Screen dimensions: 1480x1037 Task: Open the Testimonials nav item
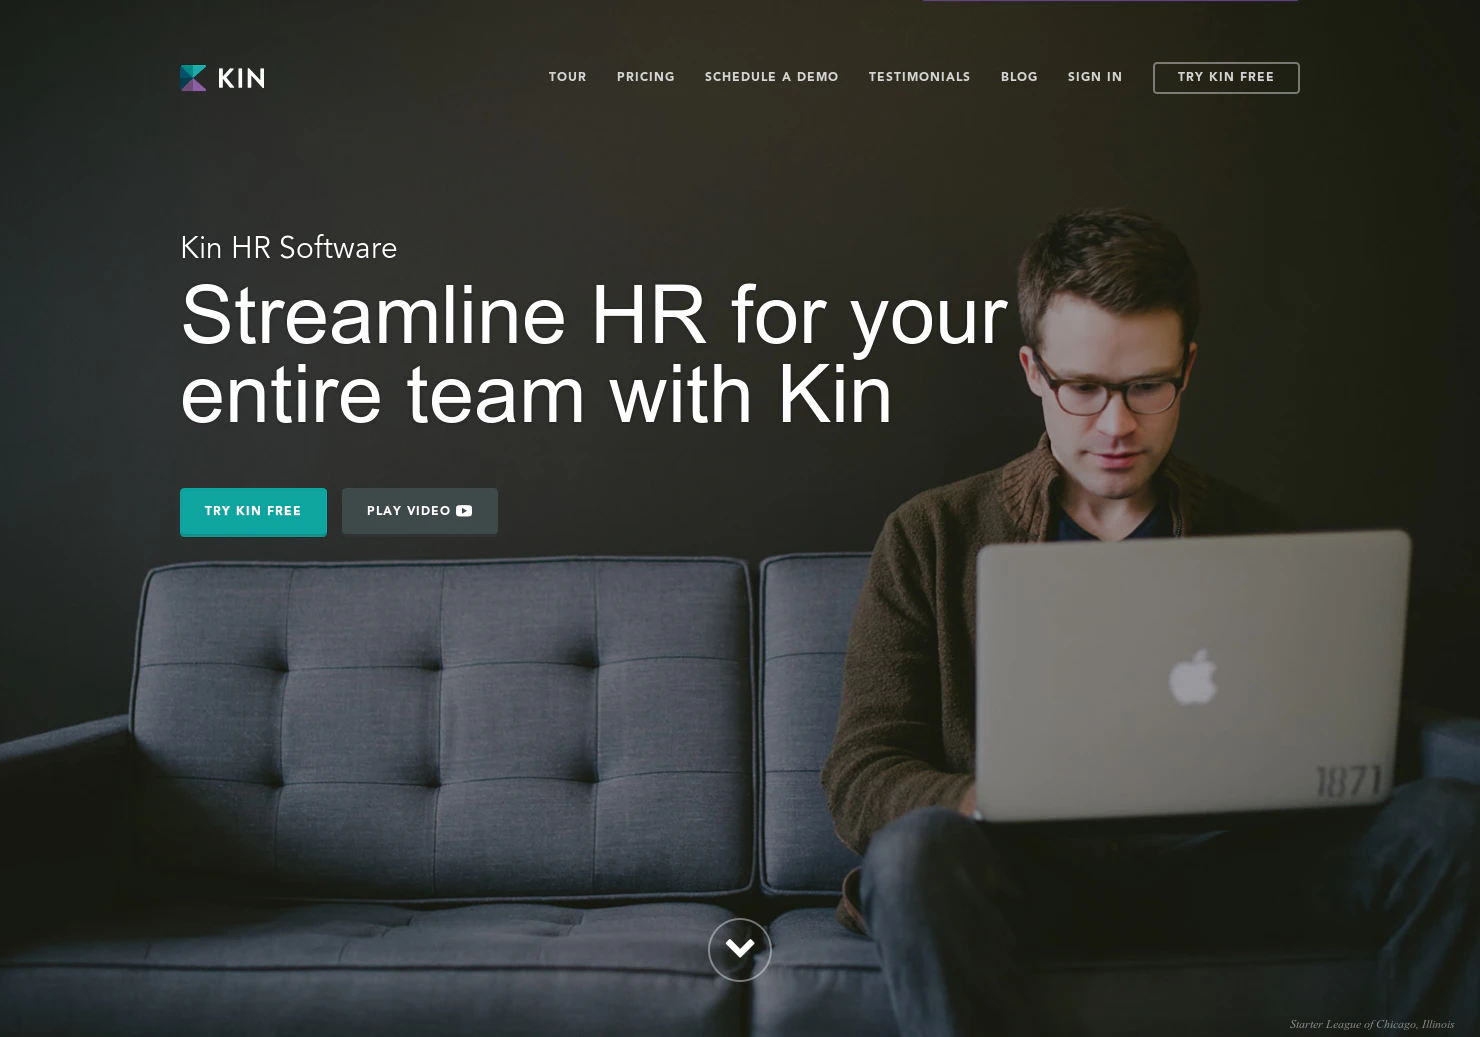click(919, 77)
